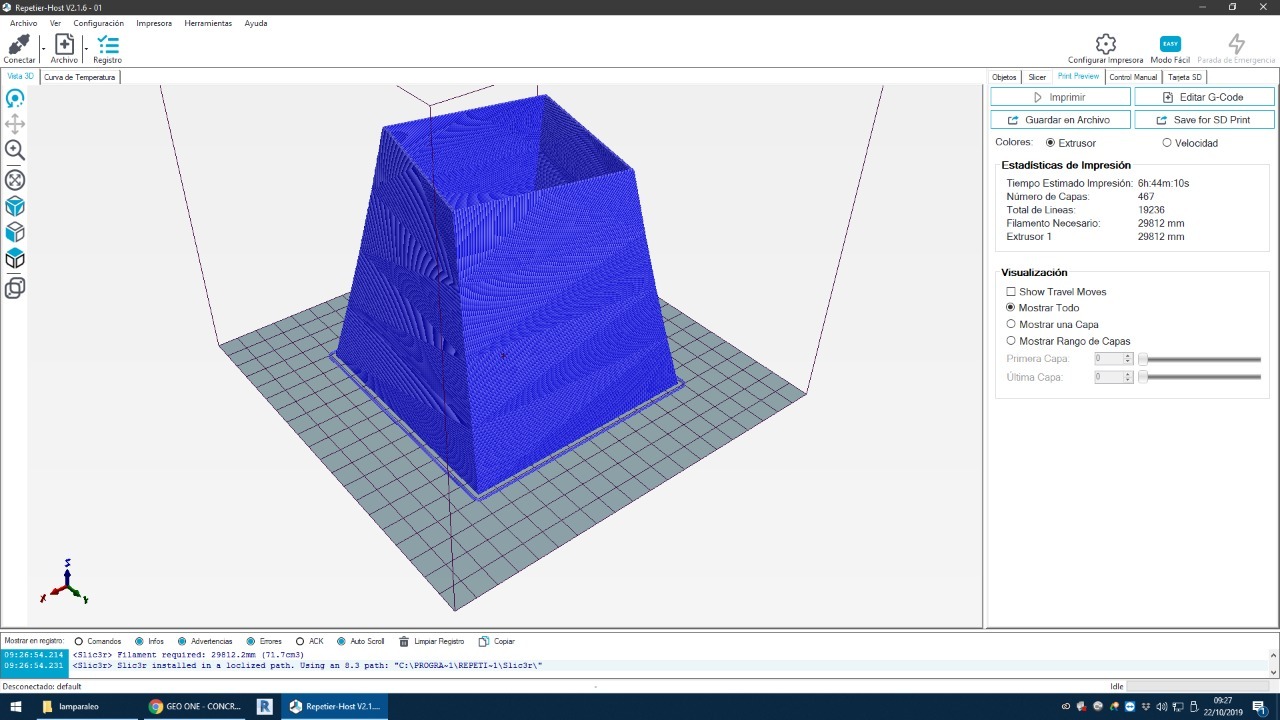
Task: Switch to Curva de Temperatura tab
Action: tap(80, 77)
